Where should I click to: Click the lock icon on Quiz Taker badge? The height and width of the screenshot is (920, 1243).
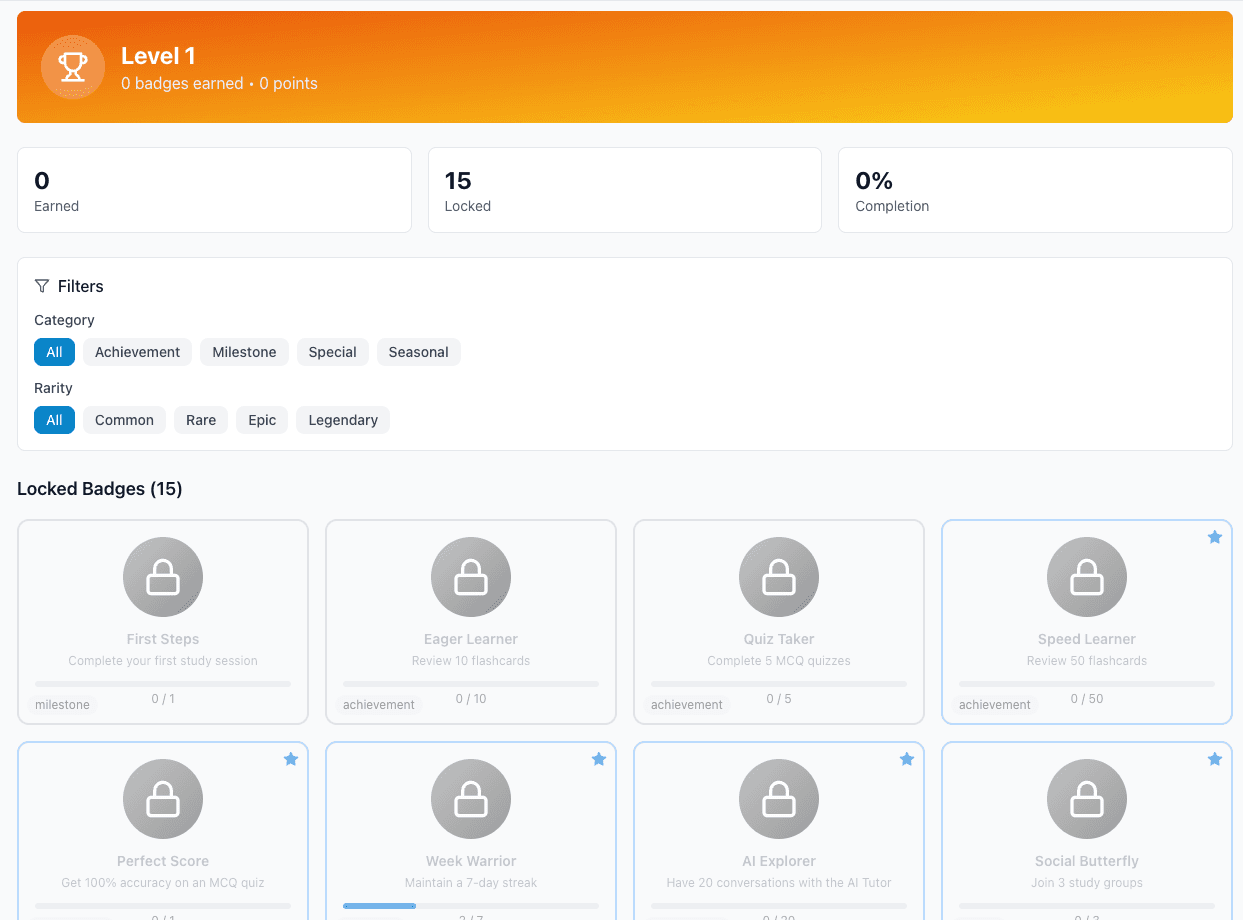778,577
